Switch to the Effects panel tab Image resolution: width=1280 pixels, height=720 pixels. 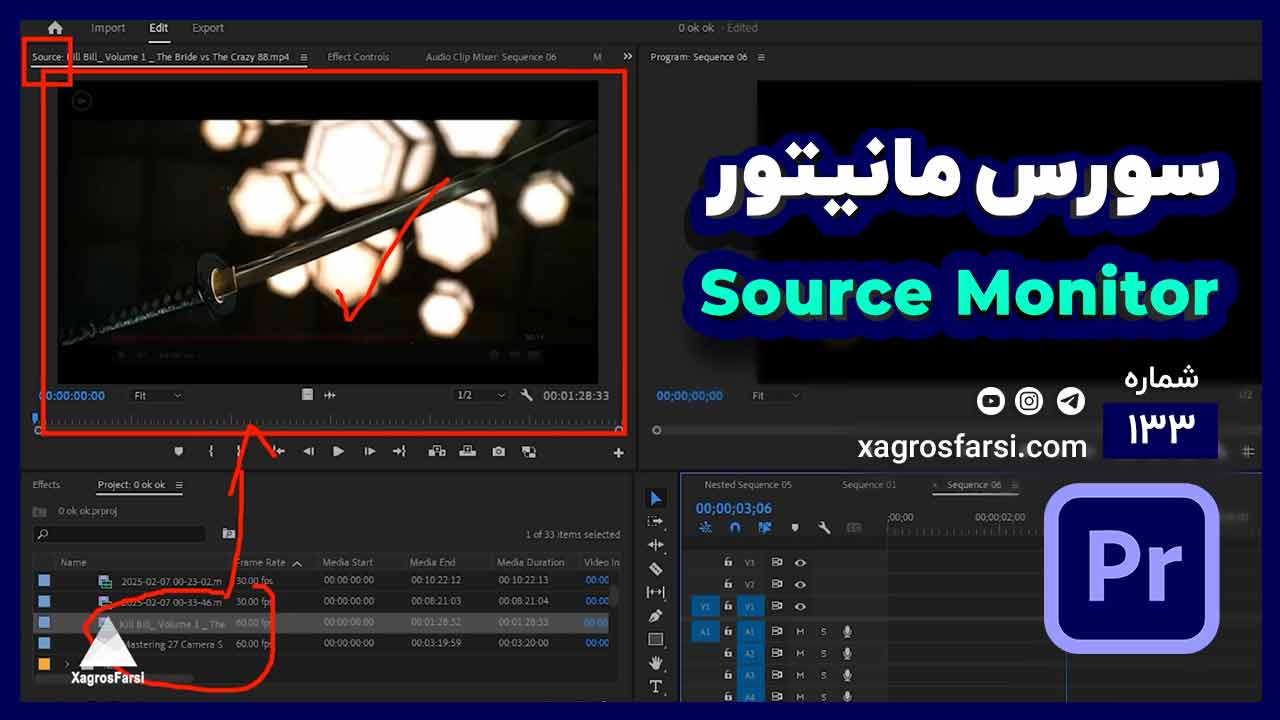click(x=46, y=485)
